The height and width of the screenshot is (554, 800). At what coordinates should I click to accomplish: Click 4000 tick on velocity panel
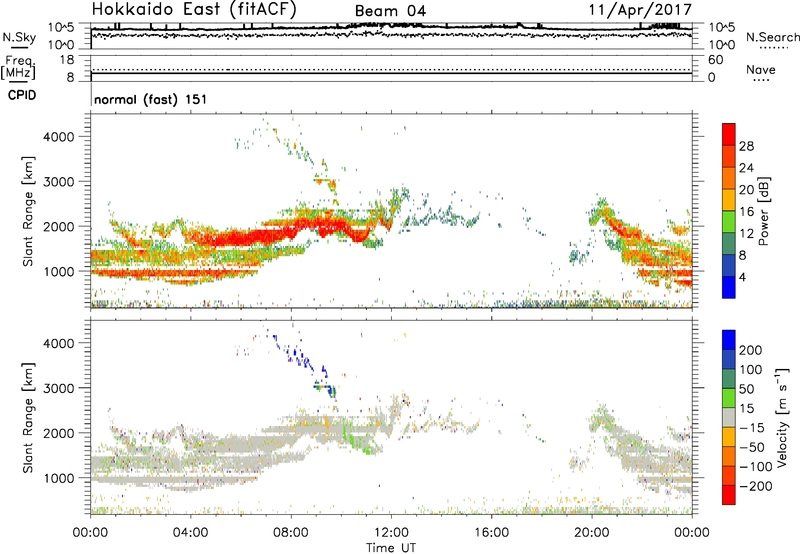58,343
